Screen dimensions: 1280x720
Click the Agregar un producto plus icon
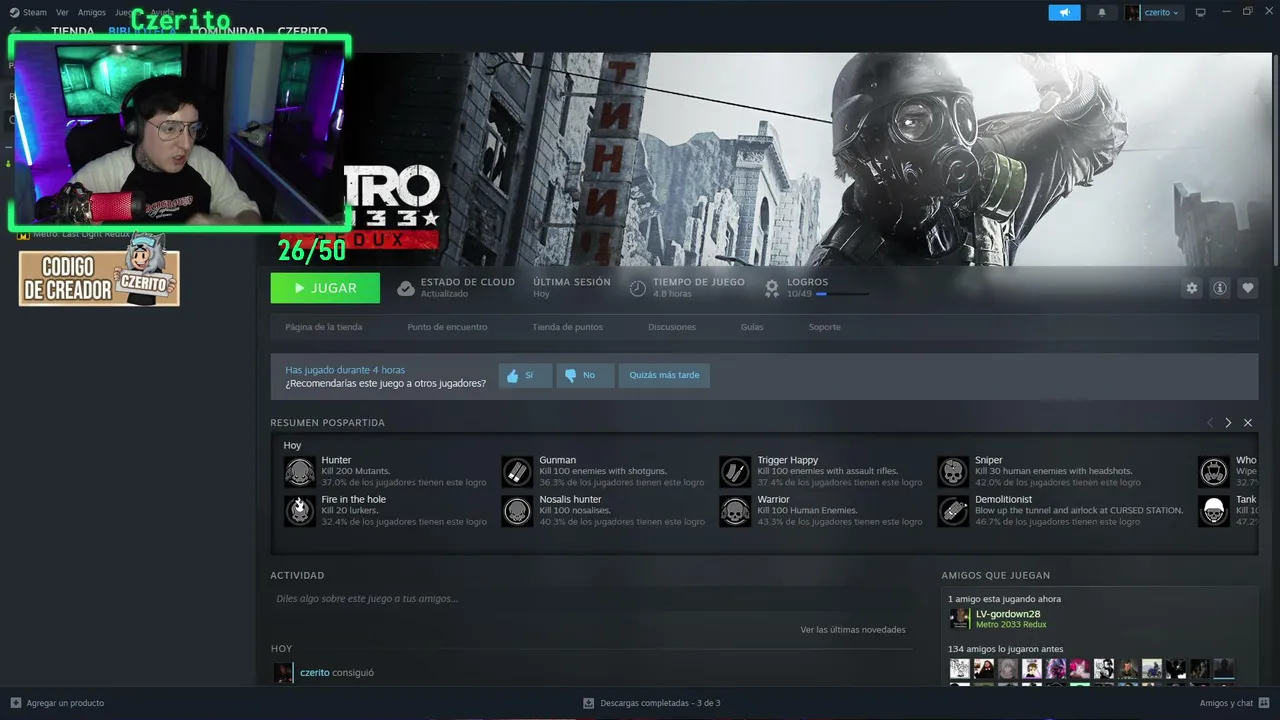(15, 703)
